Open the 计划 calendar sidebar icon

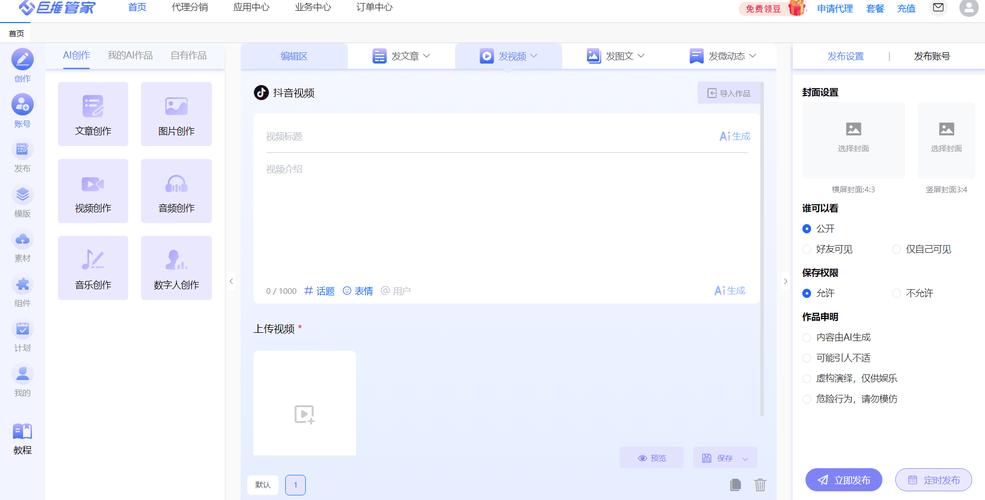[23, 329]
